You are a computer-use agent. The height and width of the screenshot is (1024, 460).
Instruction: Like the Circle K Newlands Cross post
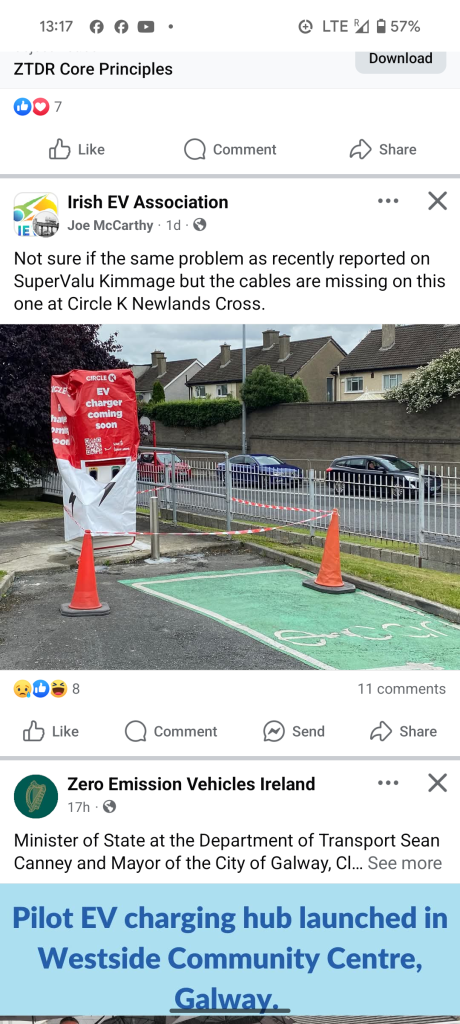[51, 731]
